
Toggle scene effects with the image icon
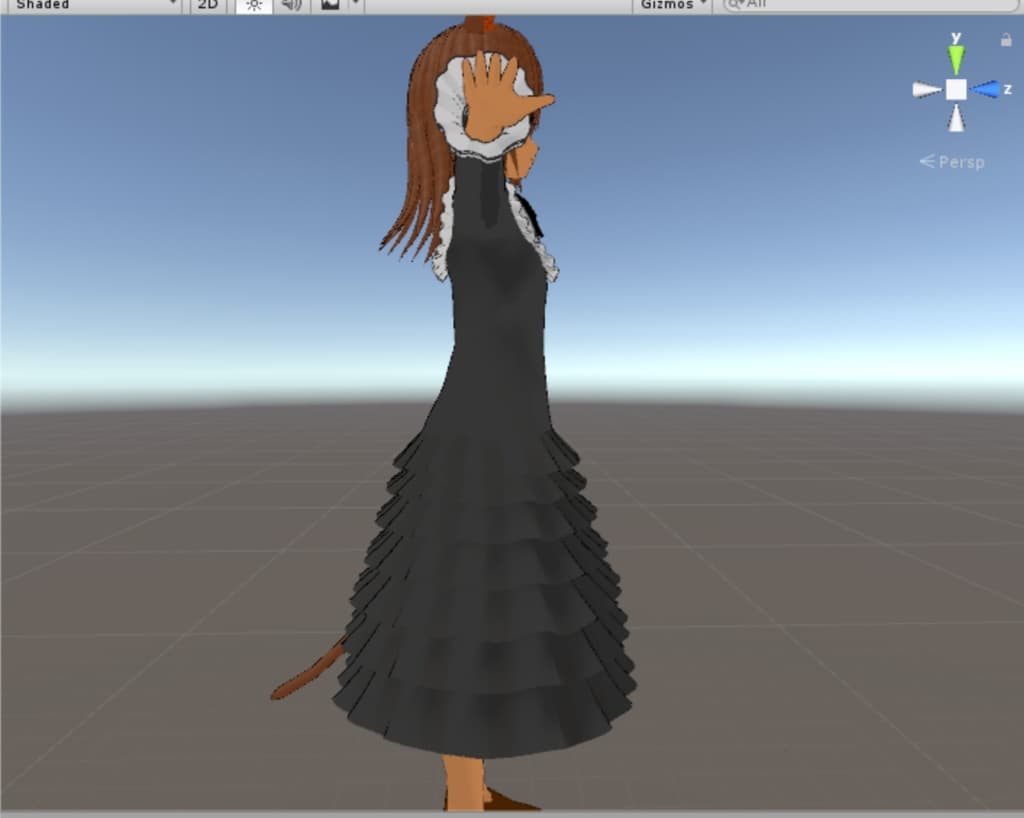330,5
